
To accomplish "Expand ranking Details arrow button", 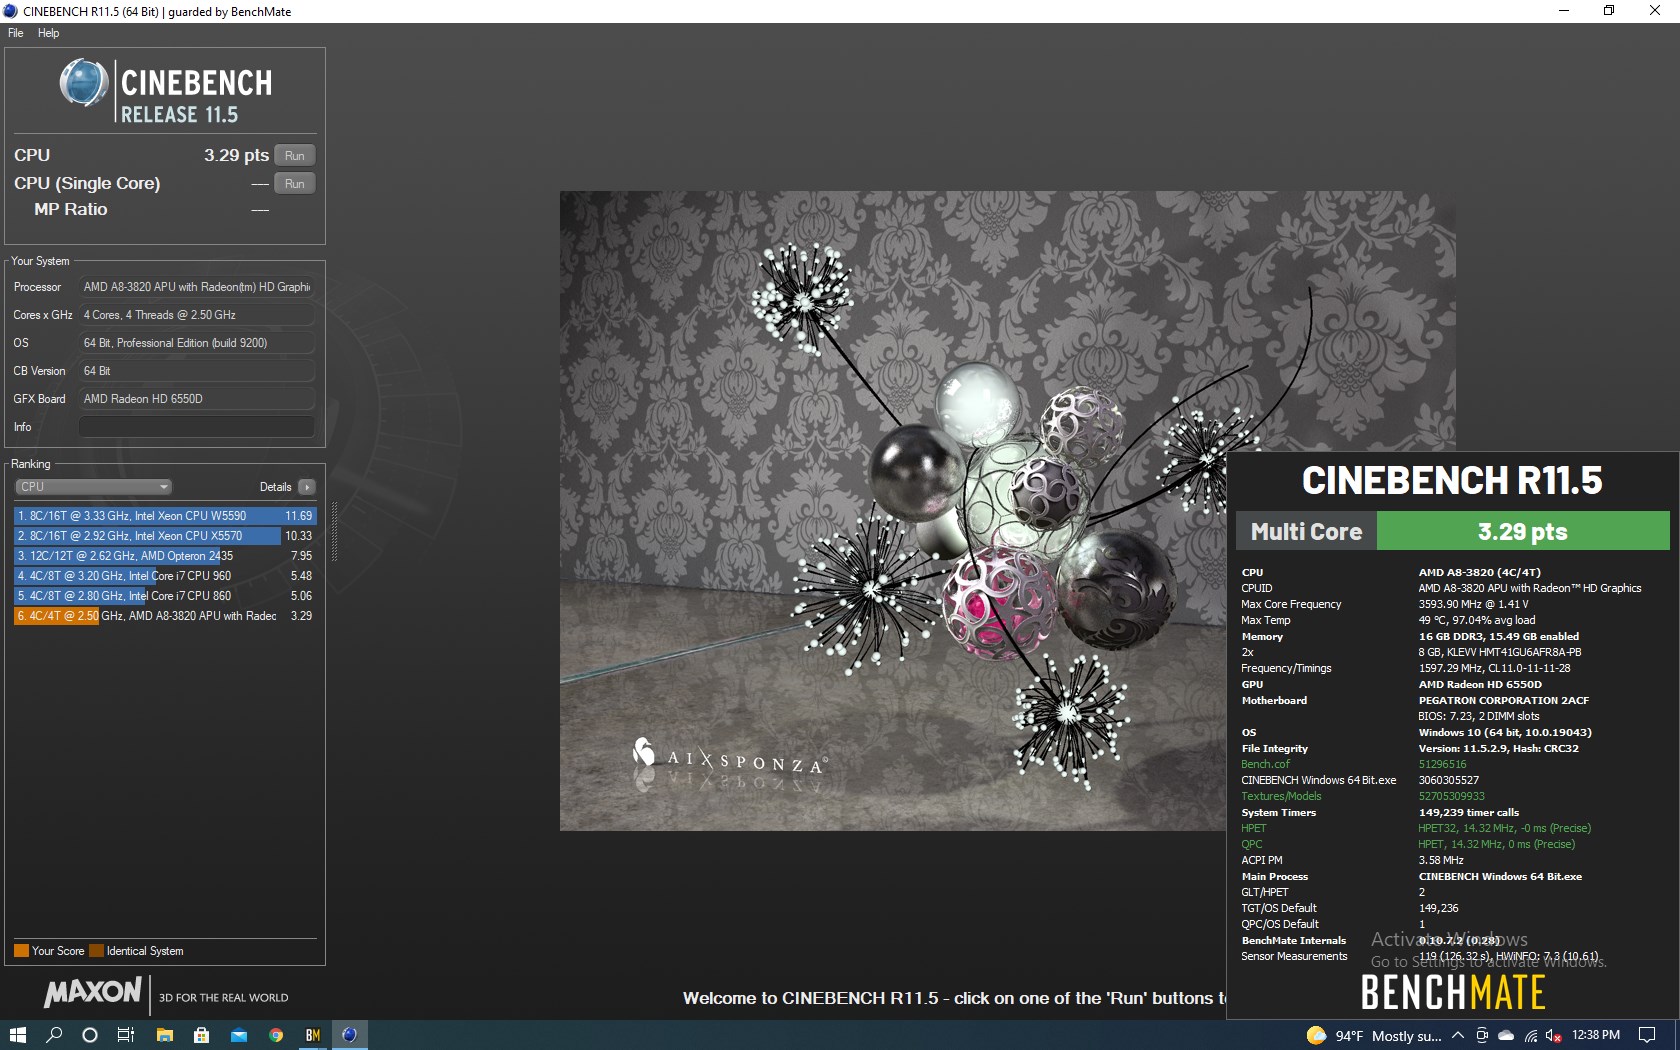I will (x=306, y=487).
